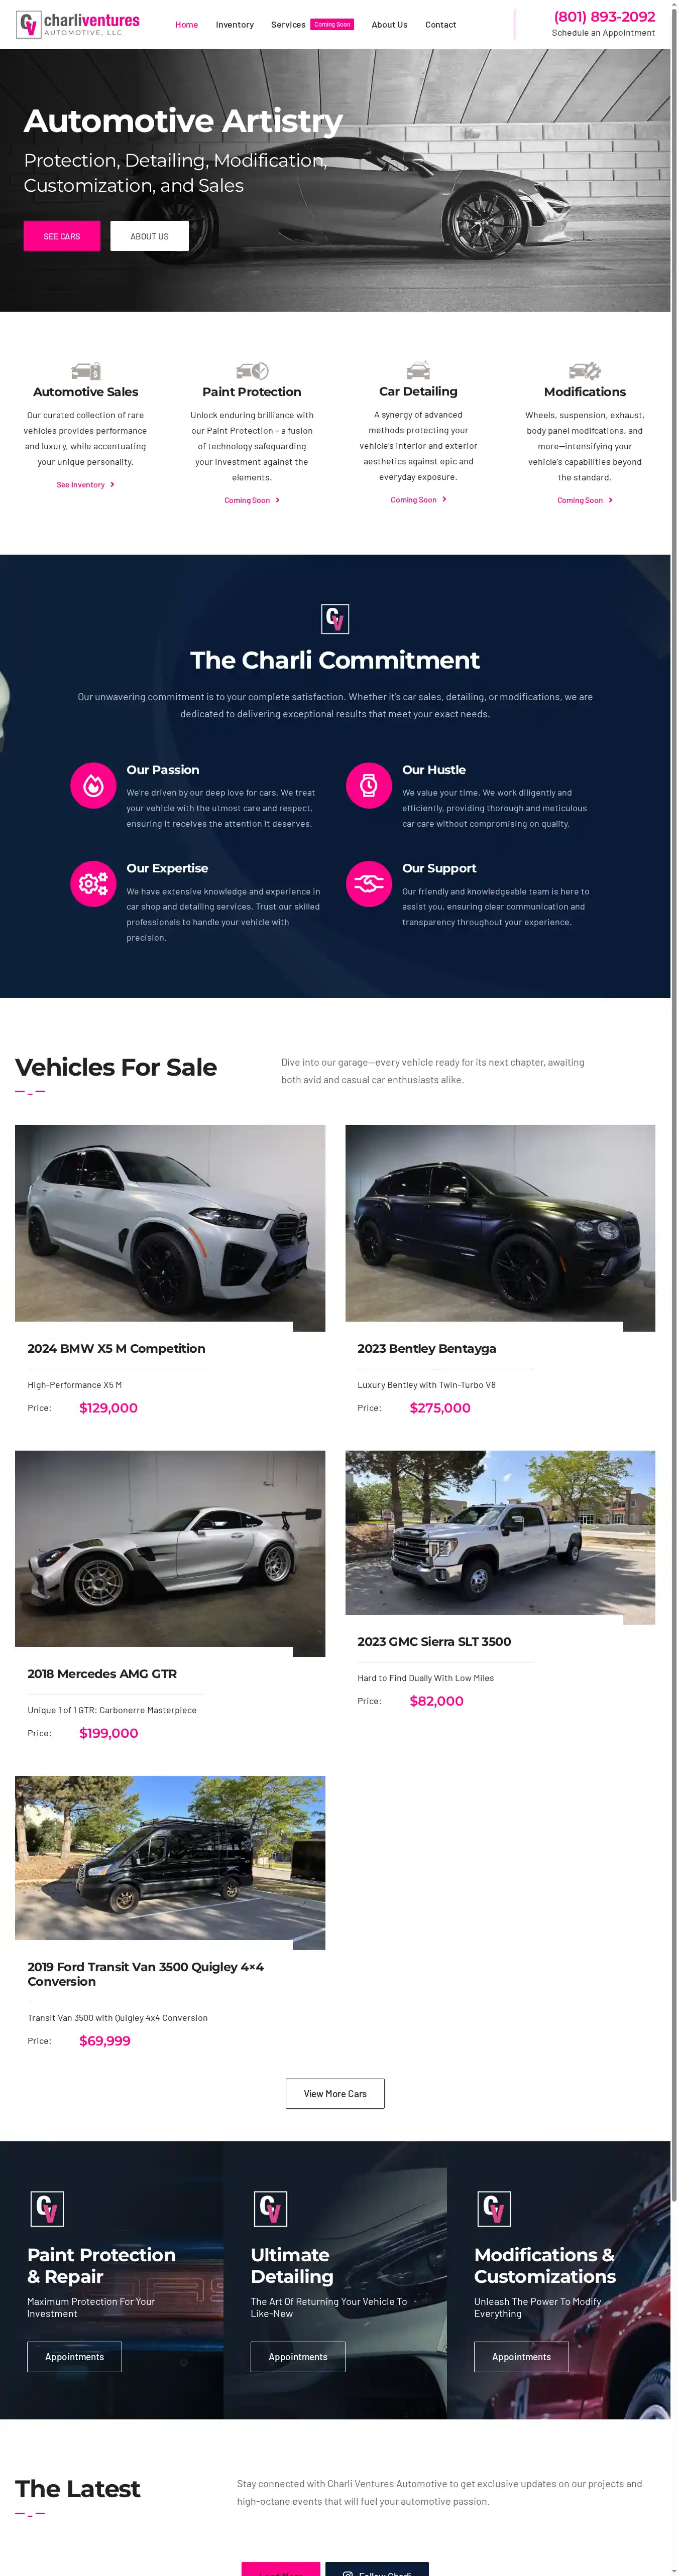The image size is (678, 2576).
Task: Click the pink SEE CARS button
Action: (x=62, y=236)
